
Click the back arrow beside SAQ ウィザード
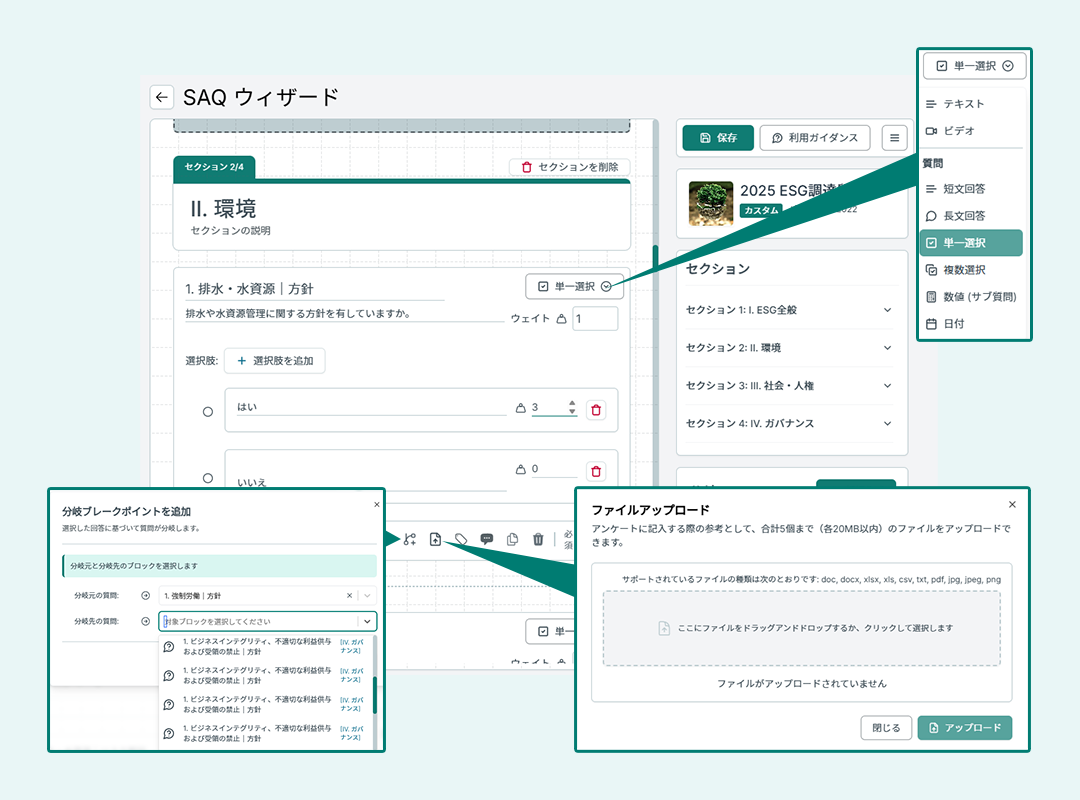coord(161,97)
